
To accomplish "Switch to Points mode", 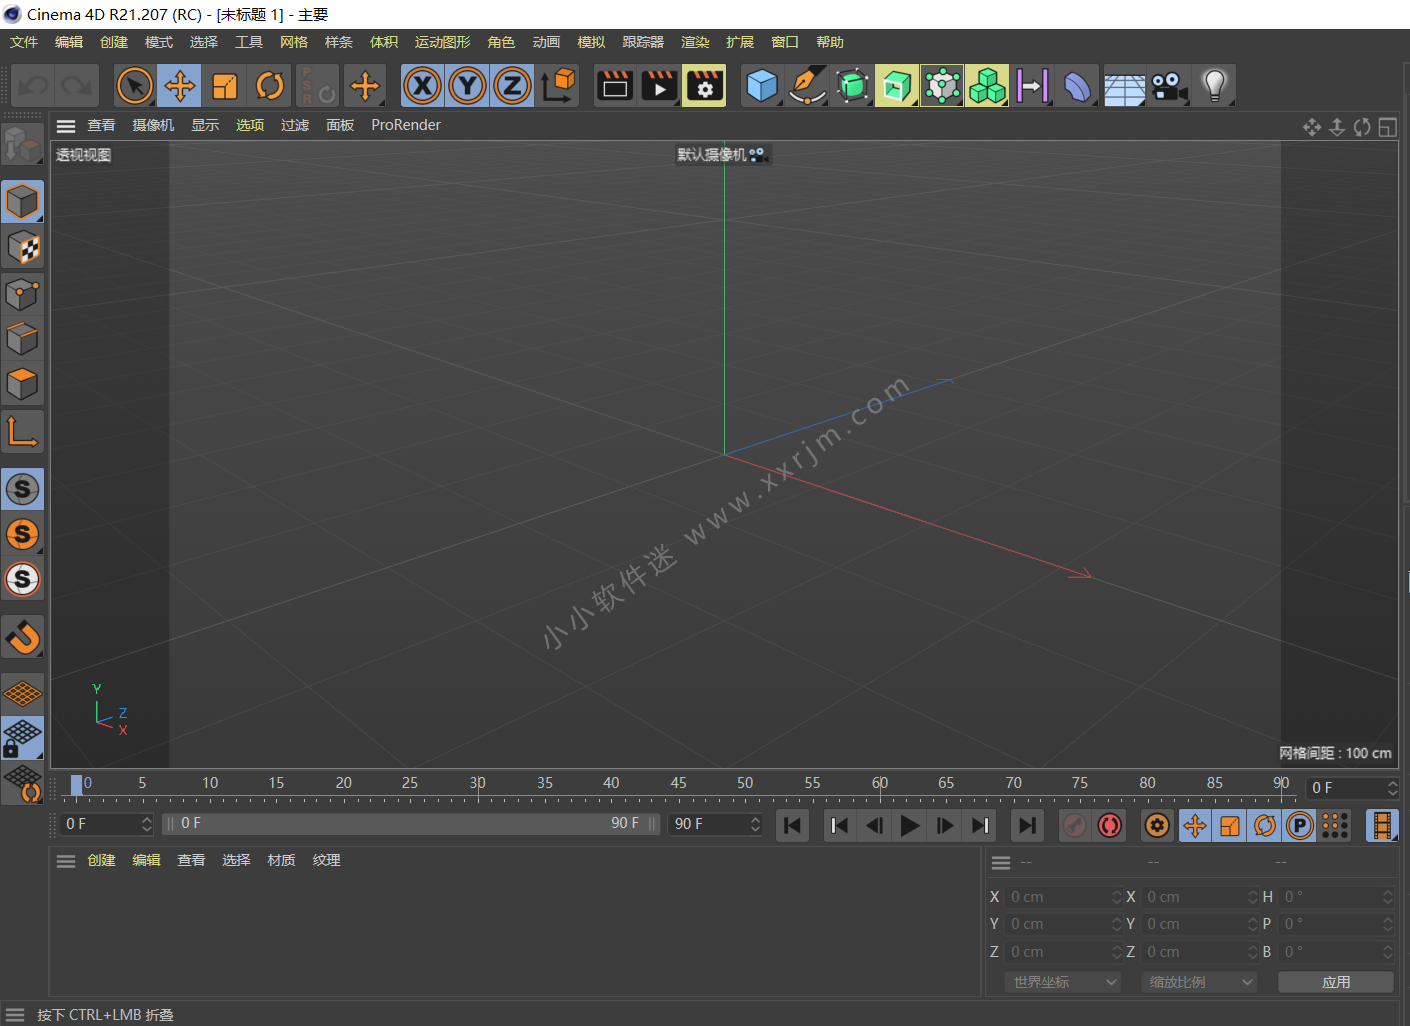I will [x=22, y=294].
